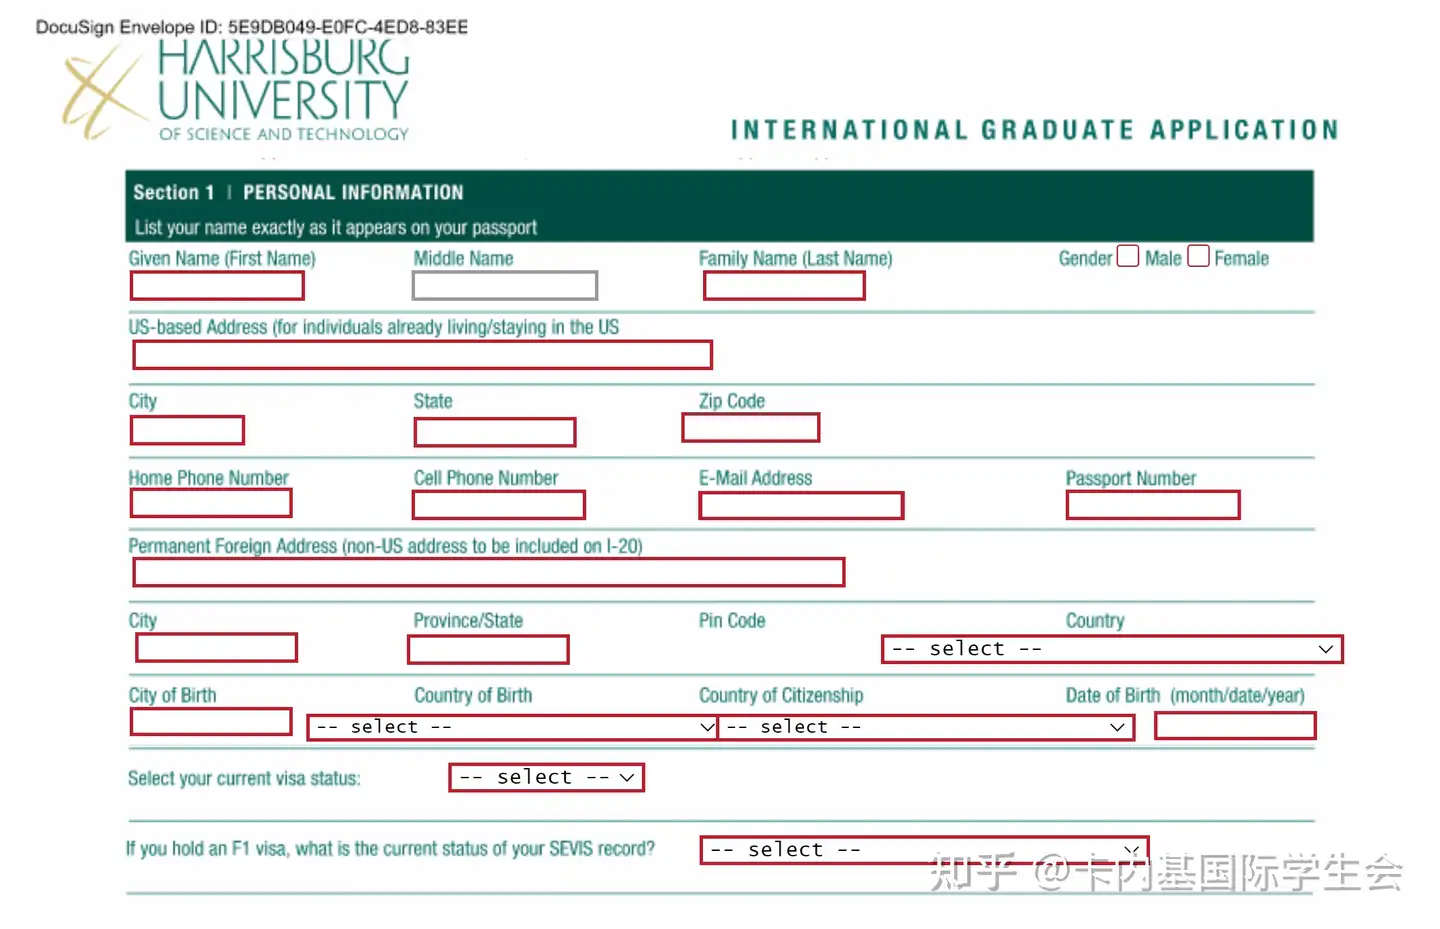Viewport: 1440px width, 929px height.
Task: Focus the Family Name field
Action: [x=784, y=286]
